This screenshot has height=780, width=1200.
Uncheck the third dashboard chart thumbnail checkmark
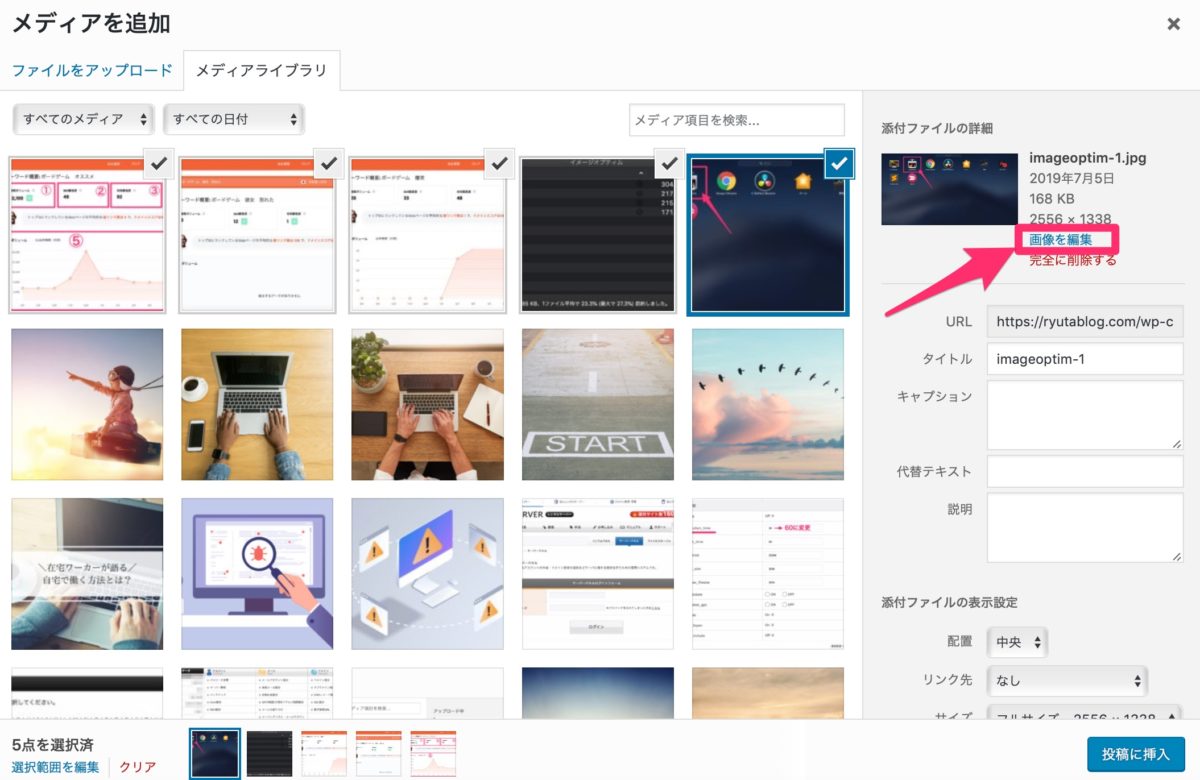coord(500,162)
